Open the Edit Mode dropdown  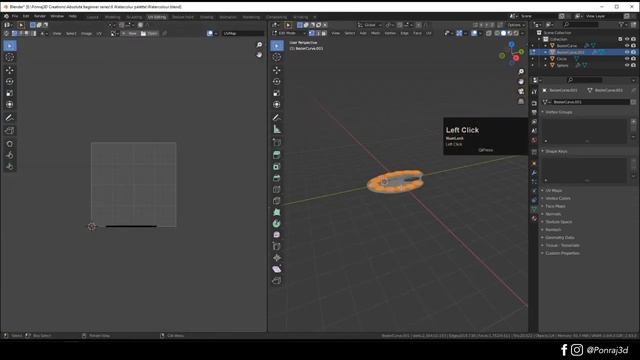point(288,33)
